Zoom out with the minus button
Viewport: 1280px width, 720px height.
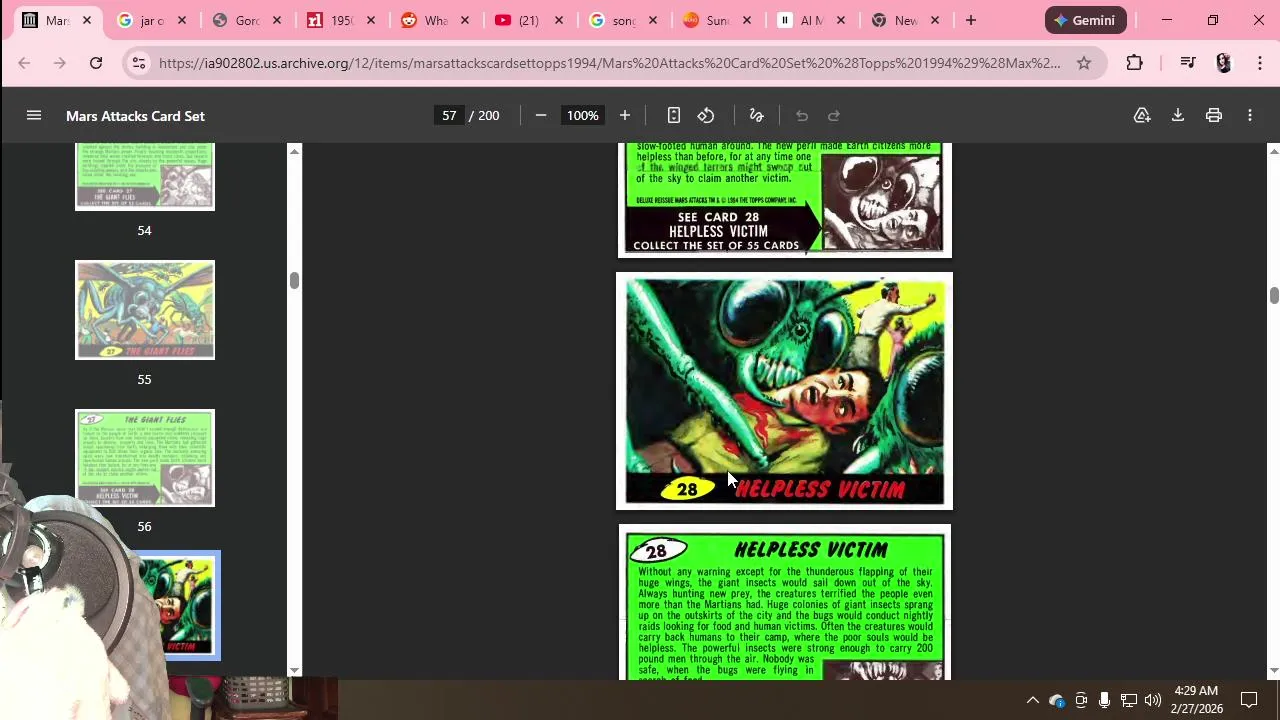[x=541, y=116]
